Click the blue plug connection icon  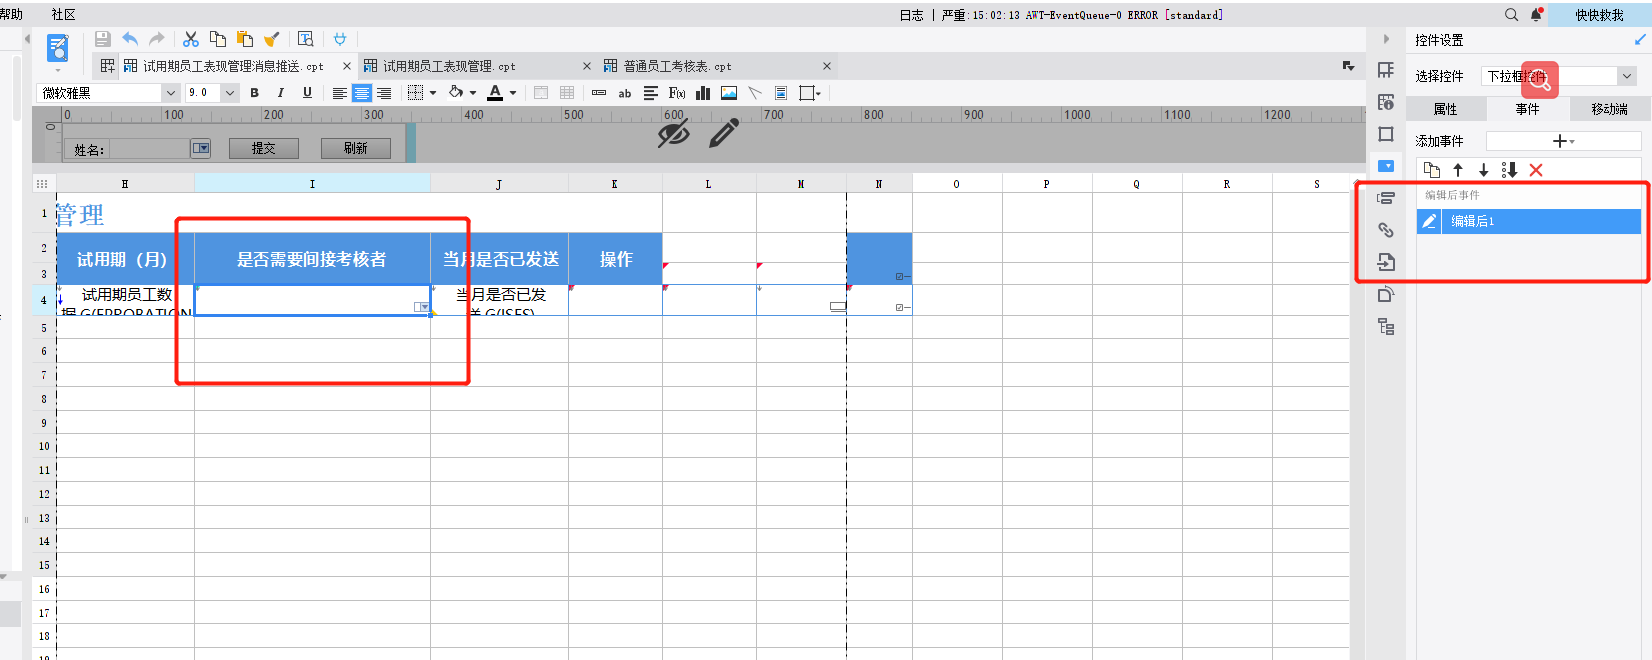[340, 39]
